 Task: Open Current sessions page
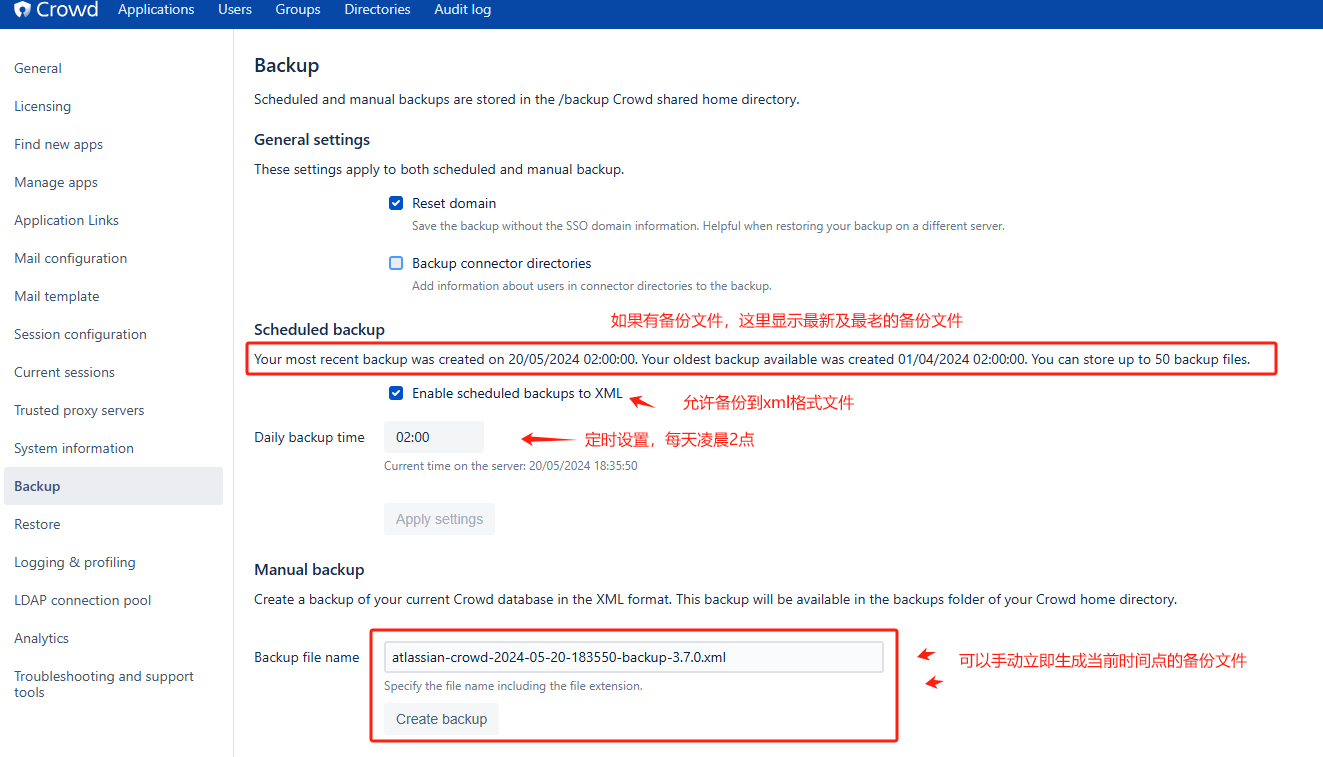[64, 372]
